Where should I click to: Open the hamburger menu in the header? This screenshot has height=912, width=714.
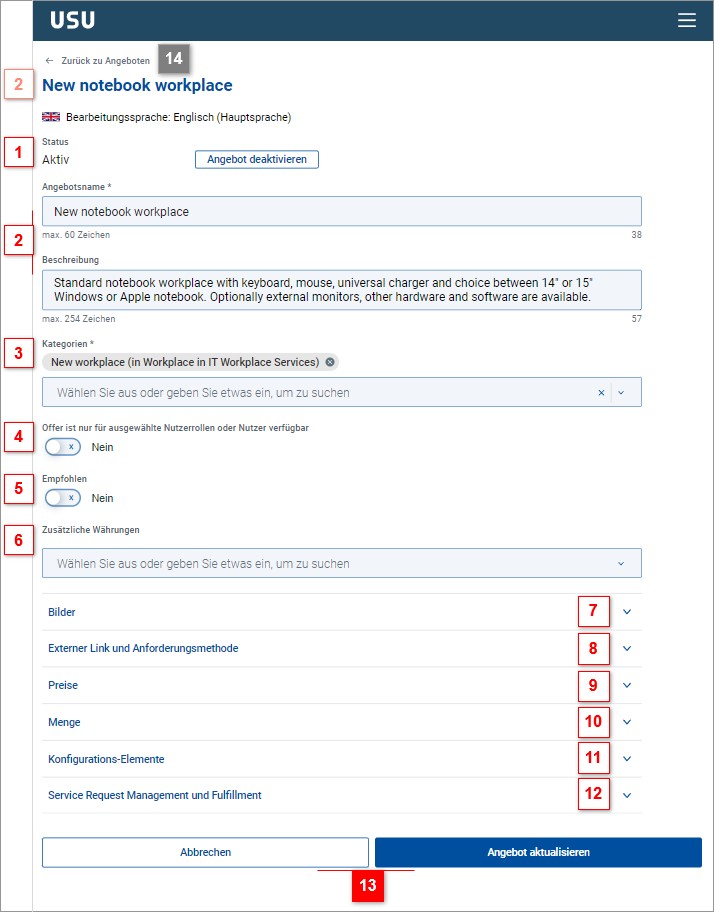point(686,20)
